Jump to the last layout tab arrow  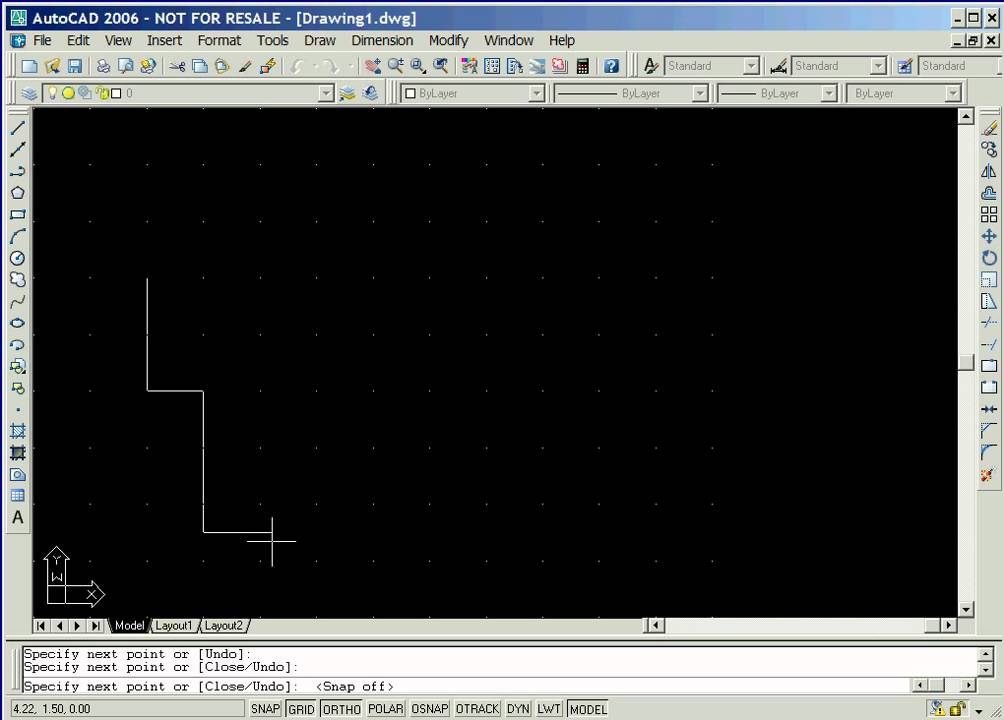(95, 626)
